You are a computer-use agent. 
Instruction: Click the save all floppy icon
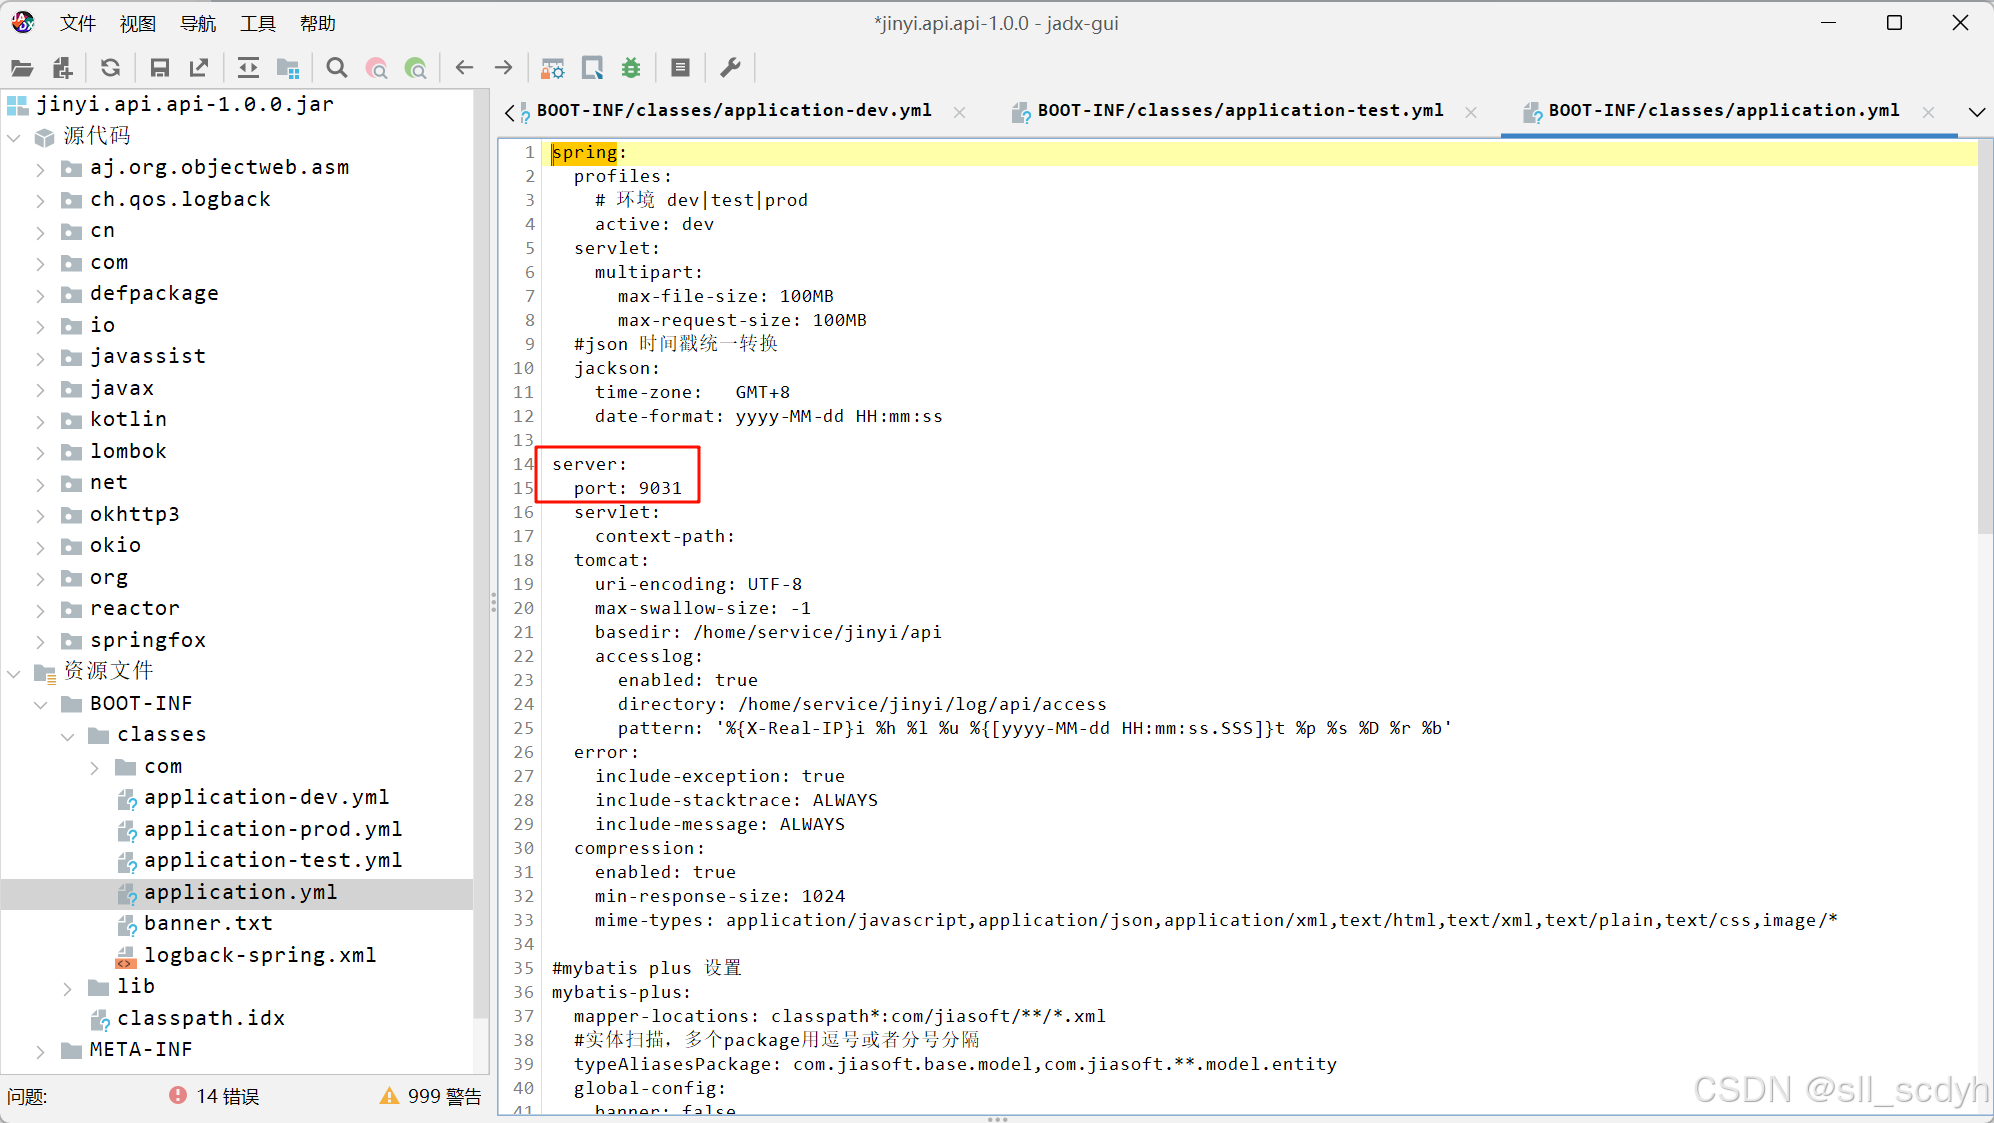159,68
